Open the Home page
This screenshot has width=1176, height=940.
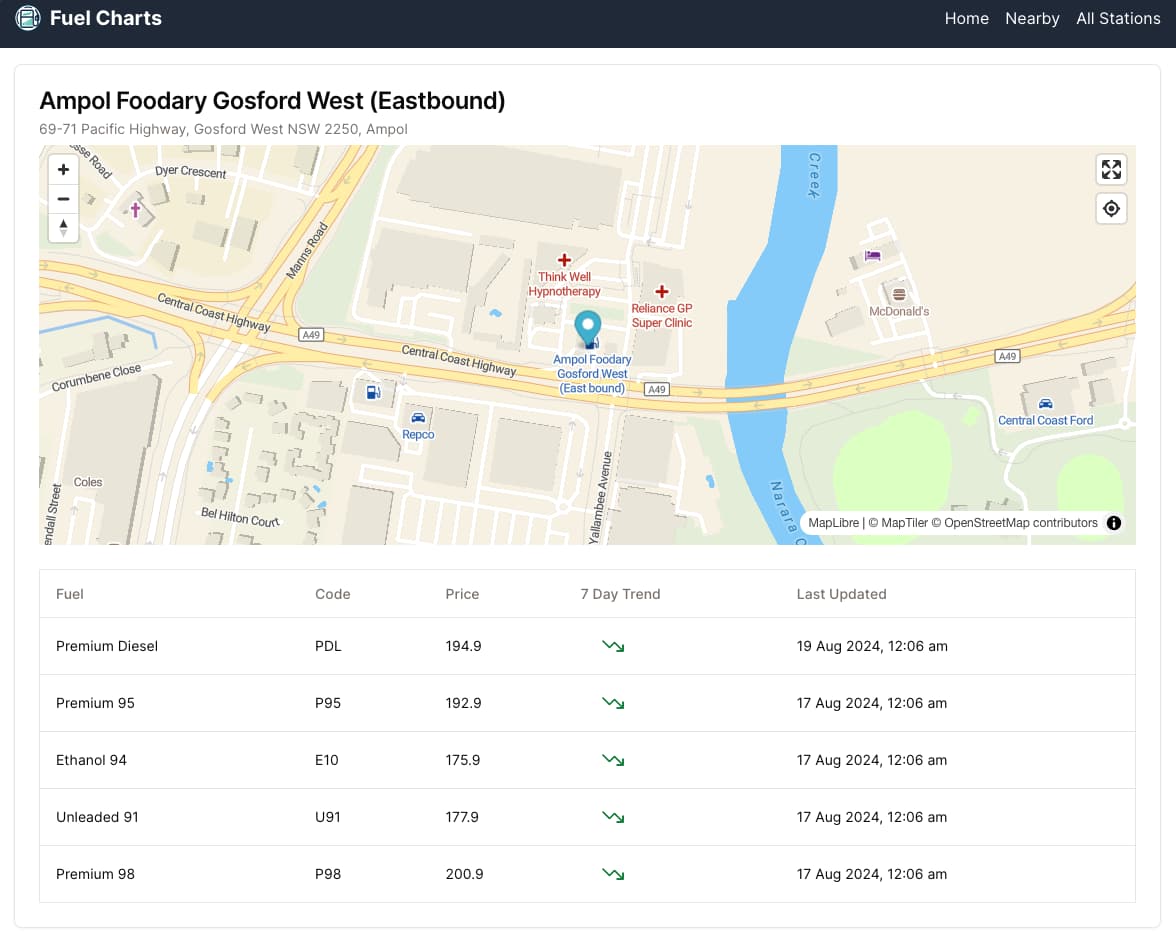966,19
